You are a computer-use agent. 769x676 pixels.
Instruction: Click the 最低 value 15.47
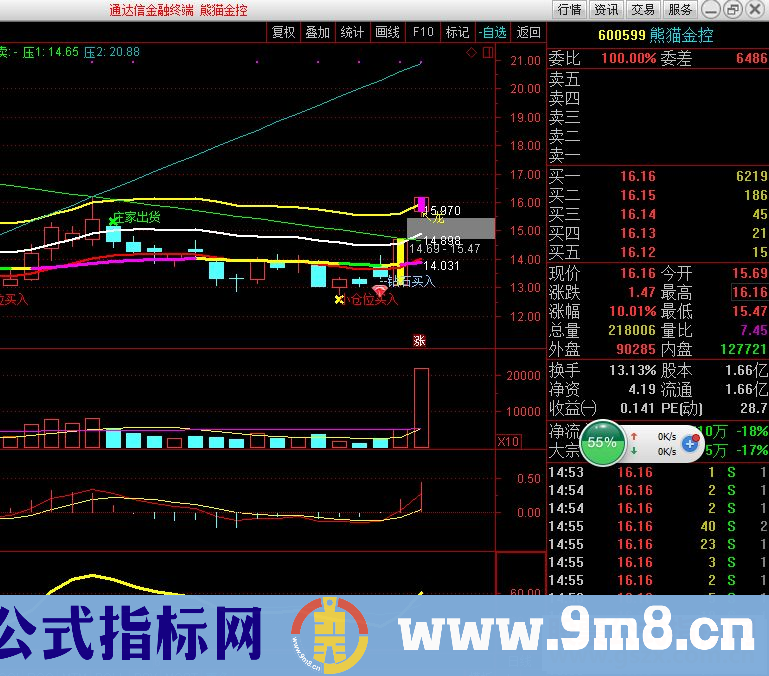750,311
